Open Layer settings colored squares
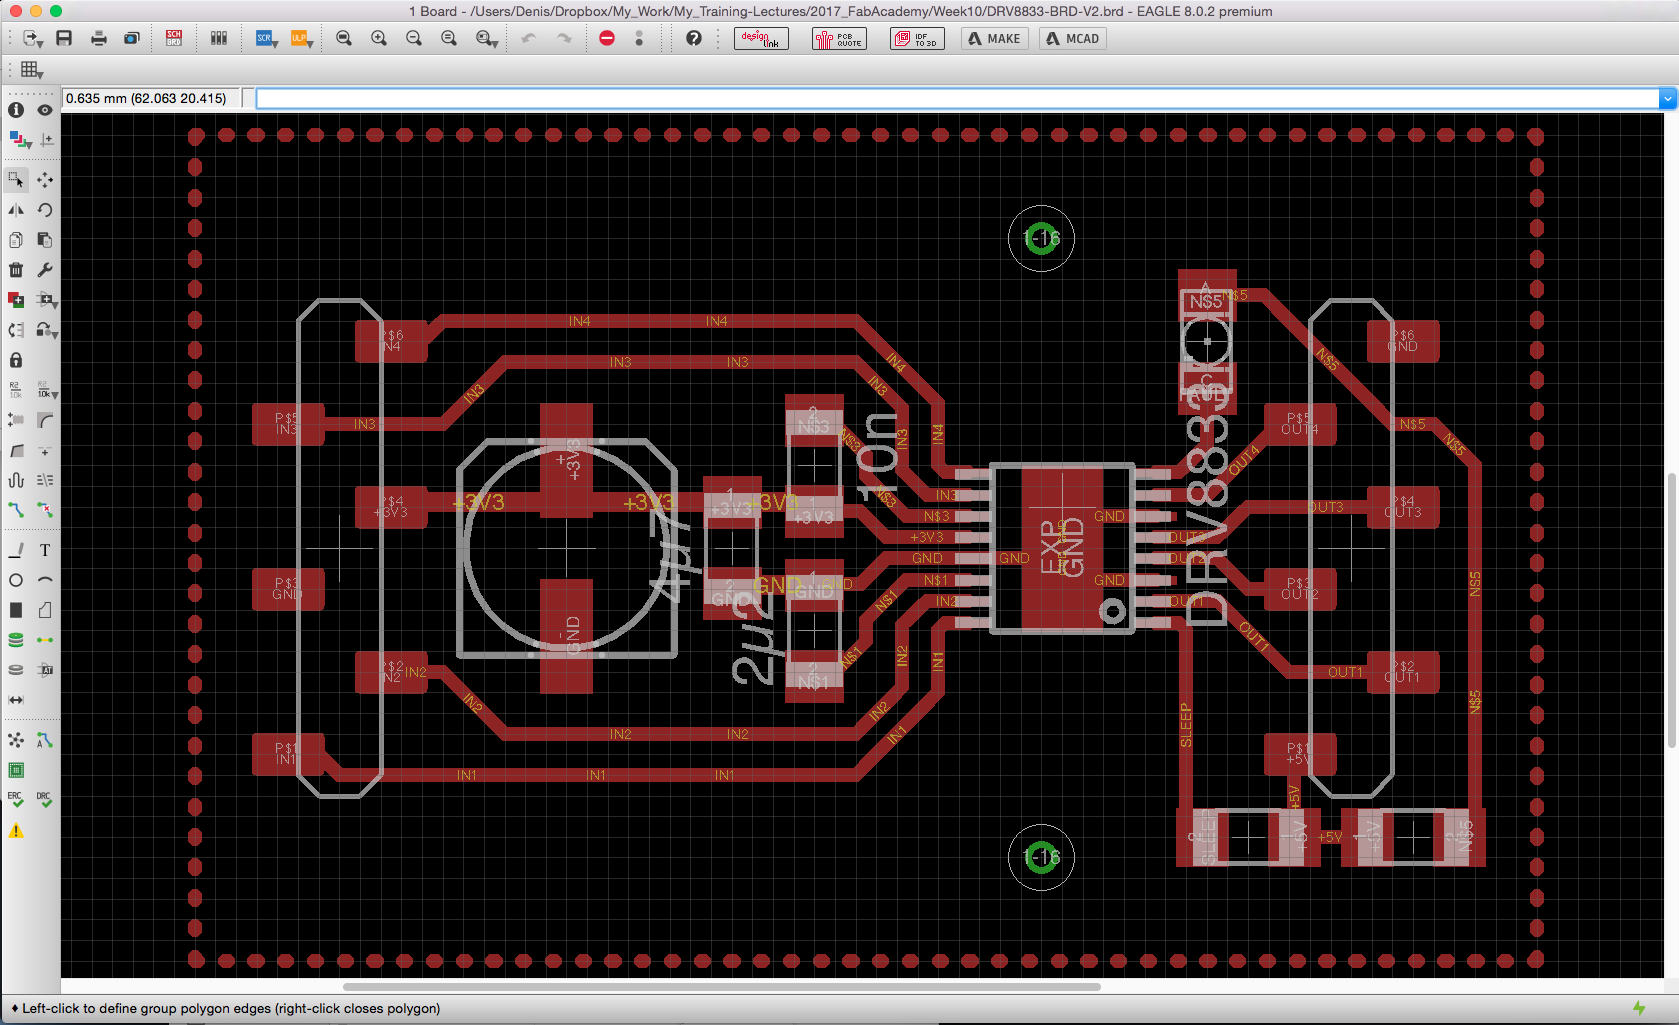 pyautogui.click(x=19, y=140)
